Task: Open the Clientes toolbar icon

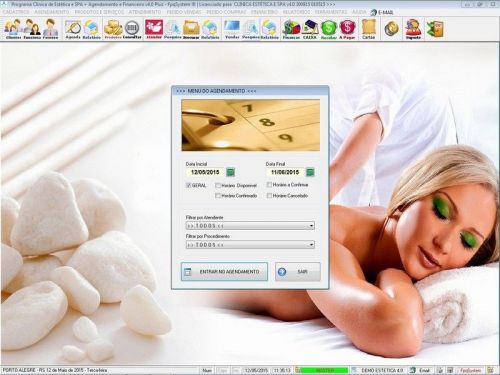Action: [x=14, y=29]
